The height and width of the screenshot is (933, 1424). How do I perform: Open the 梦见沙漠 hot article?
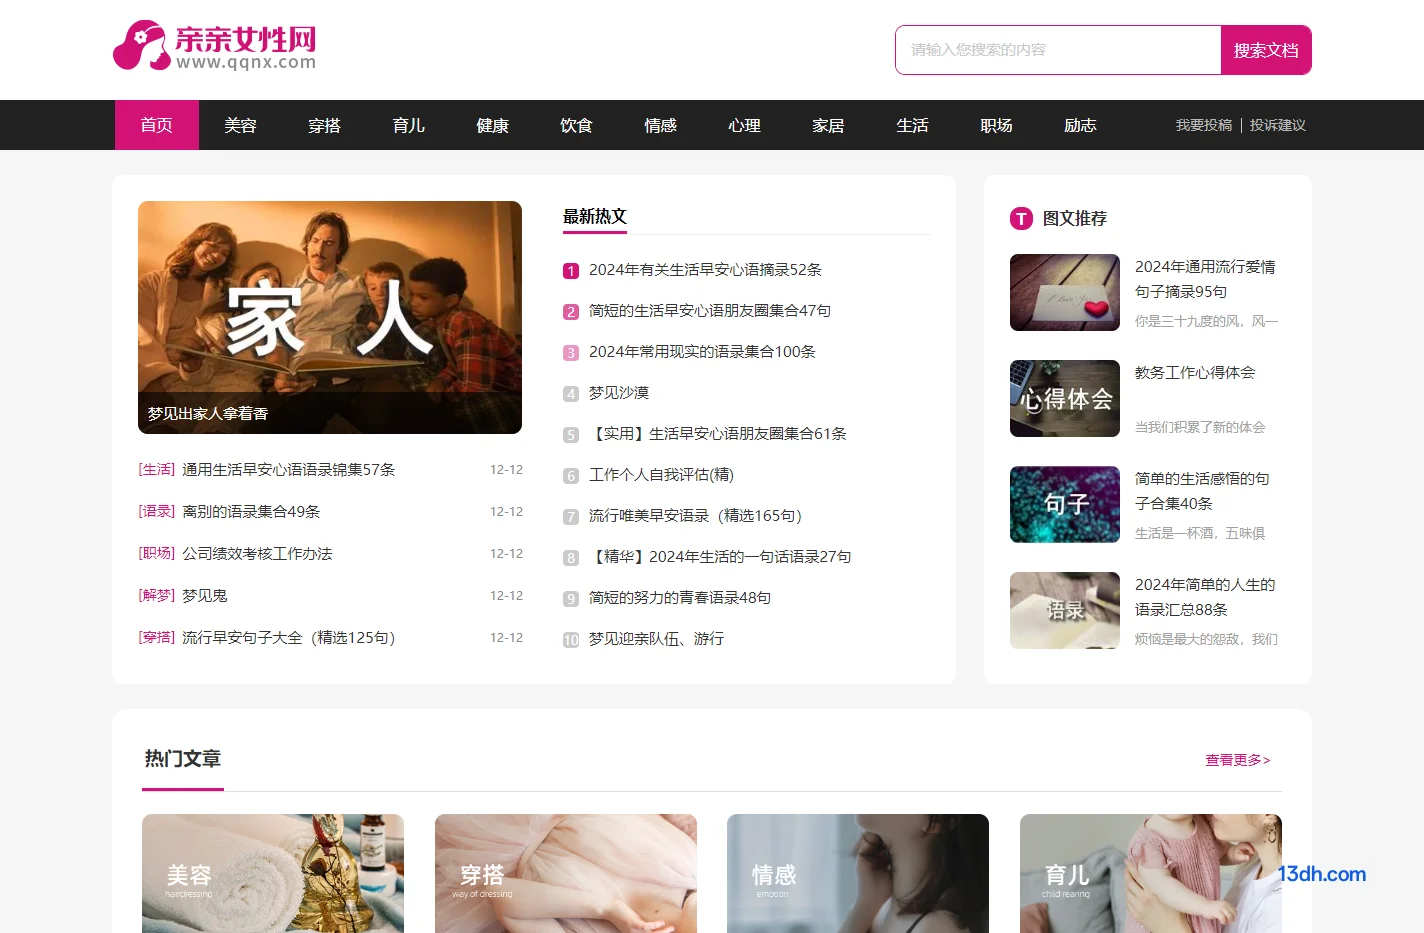(619, 393)
